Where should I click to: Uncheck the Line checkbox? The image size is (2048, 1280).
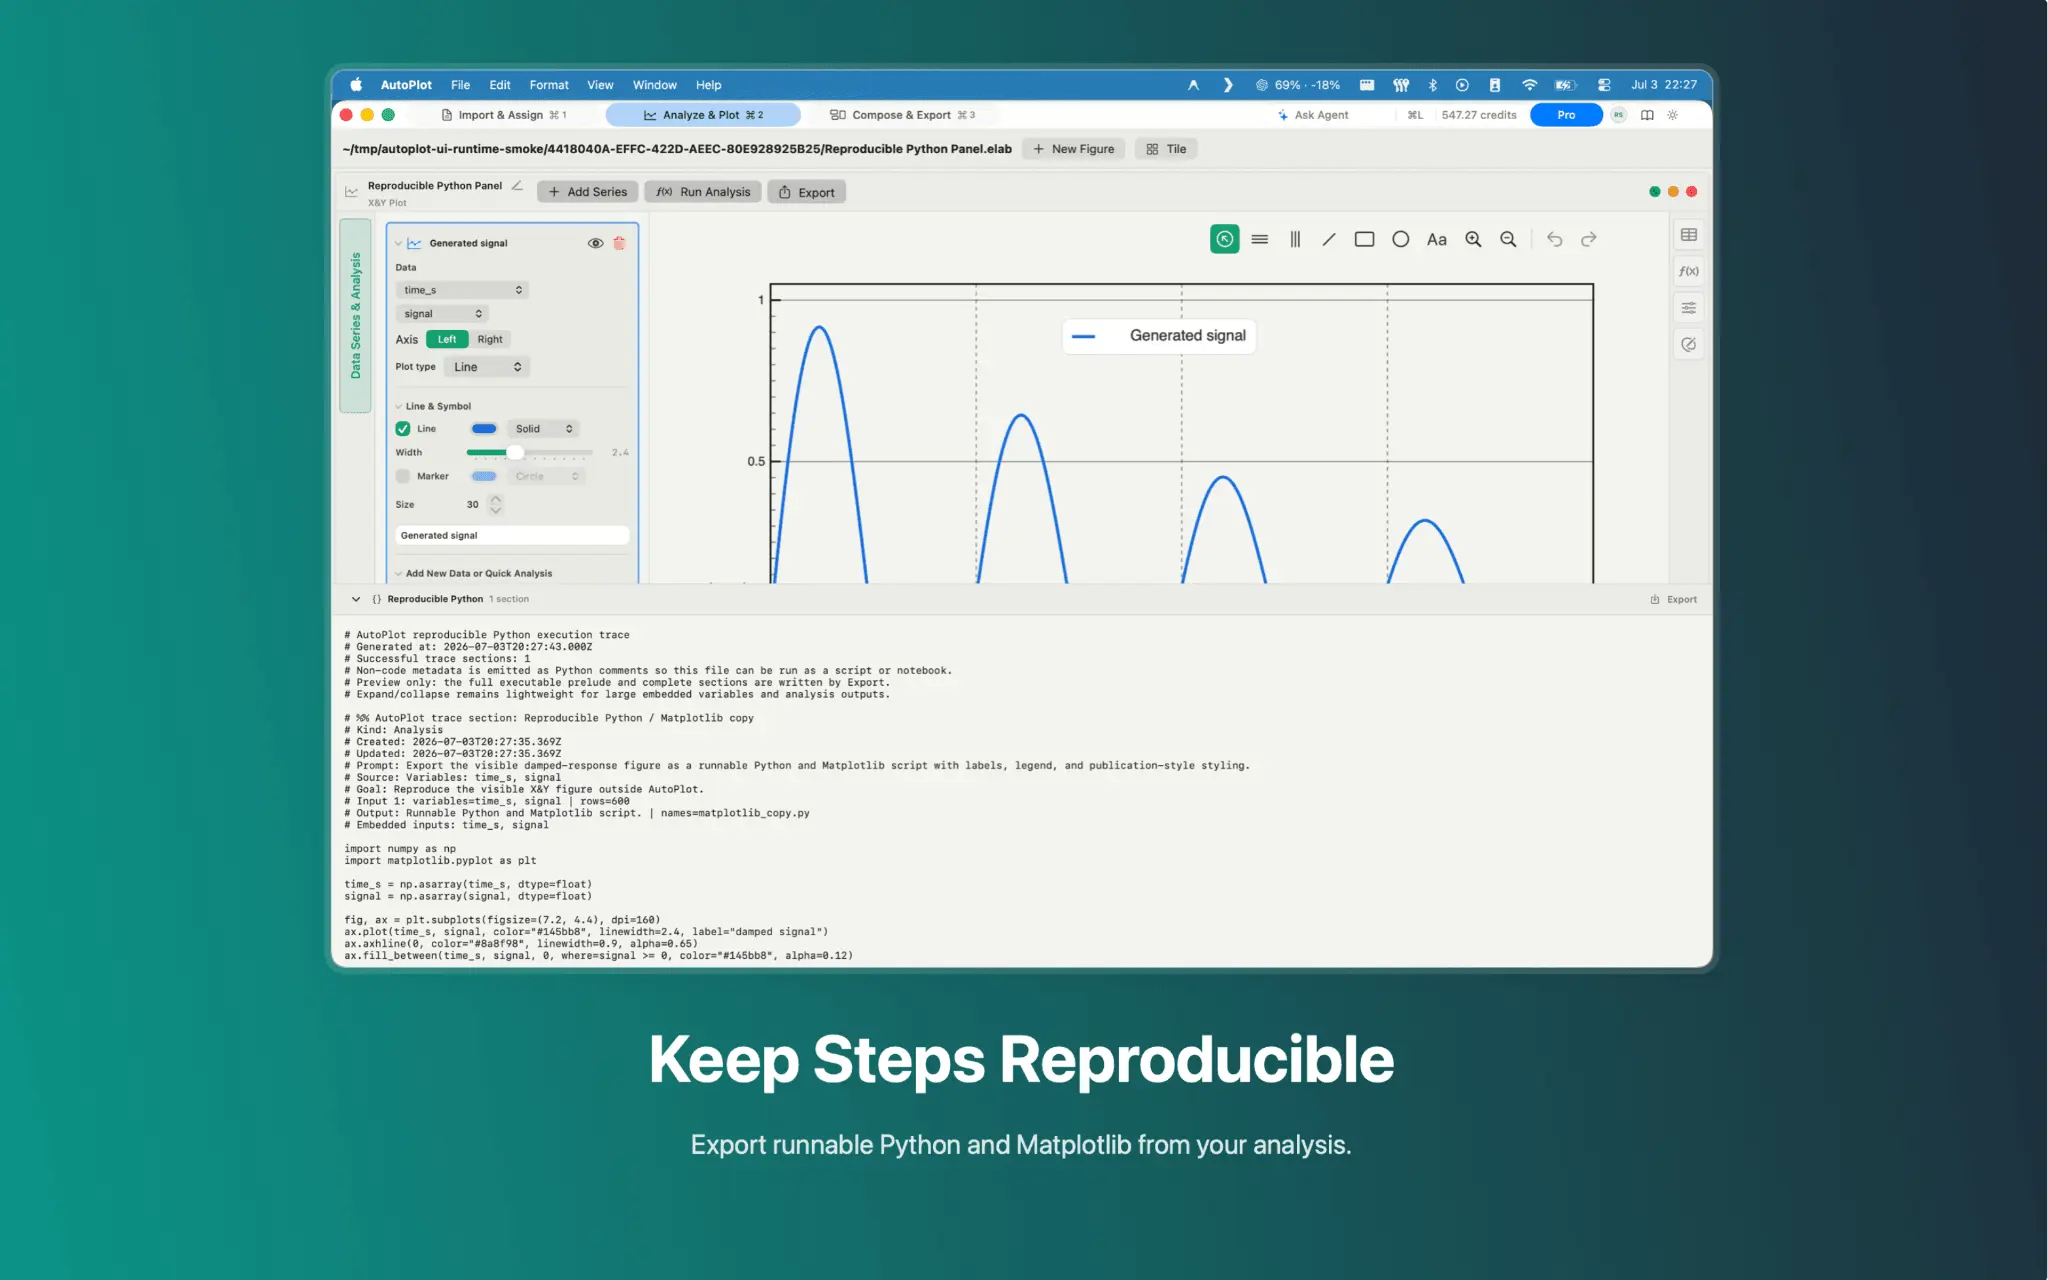point(403,429)
